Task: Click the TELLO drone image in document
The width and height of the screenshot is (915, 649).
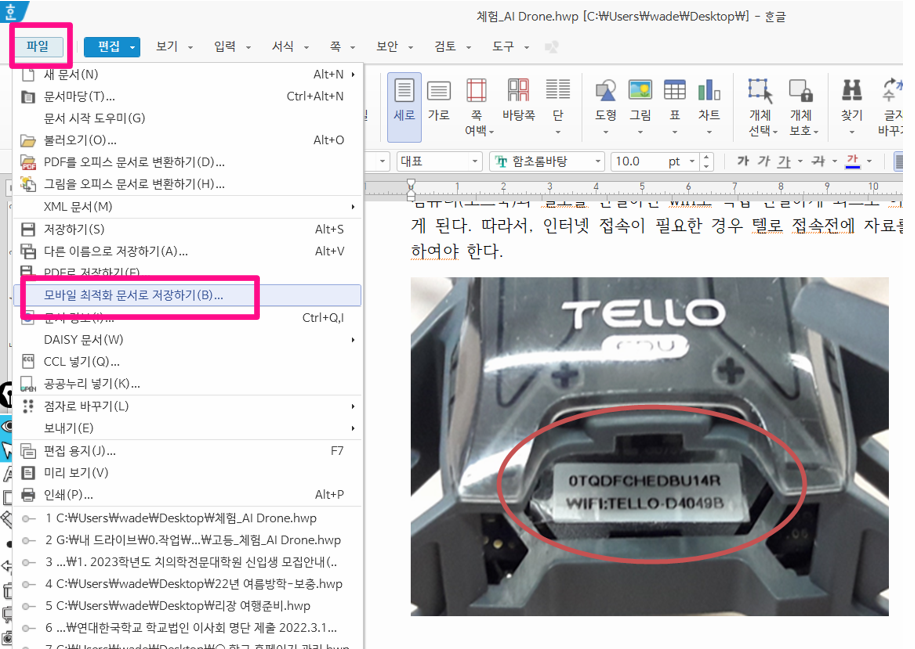Action: coord(649,446)
